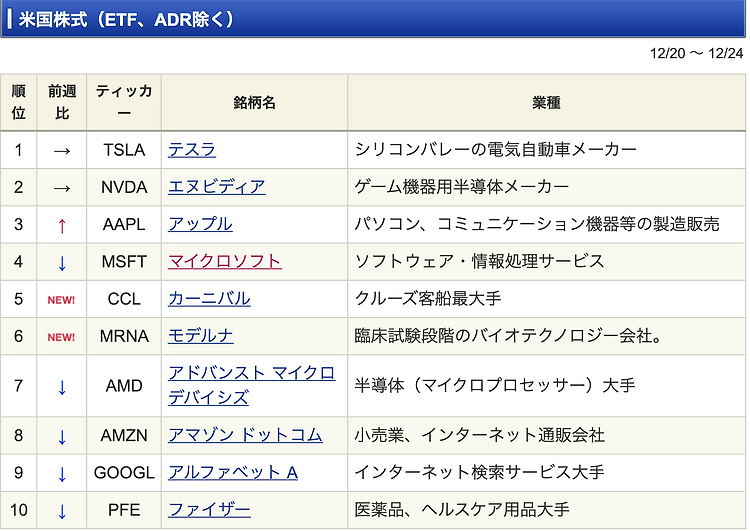Click the 銘柄名 column header
Image resolution: width=750 pixels, height=531 pixels.
pyautogui.click(x=254, y=102)
